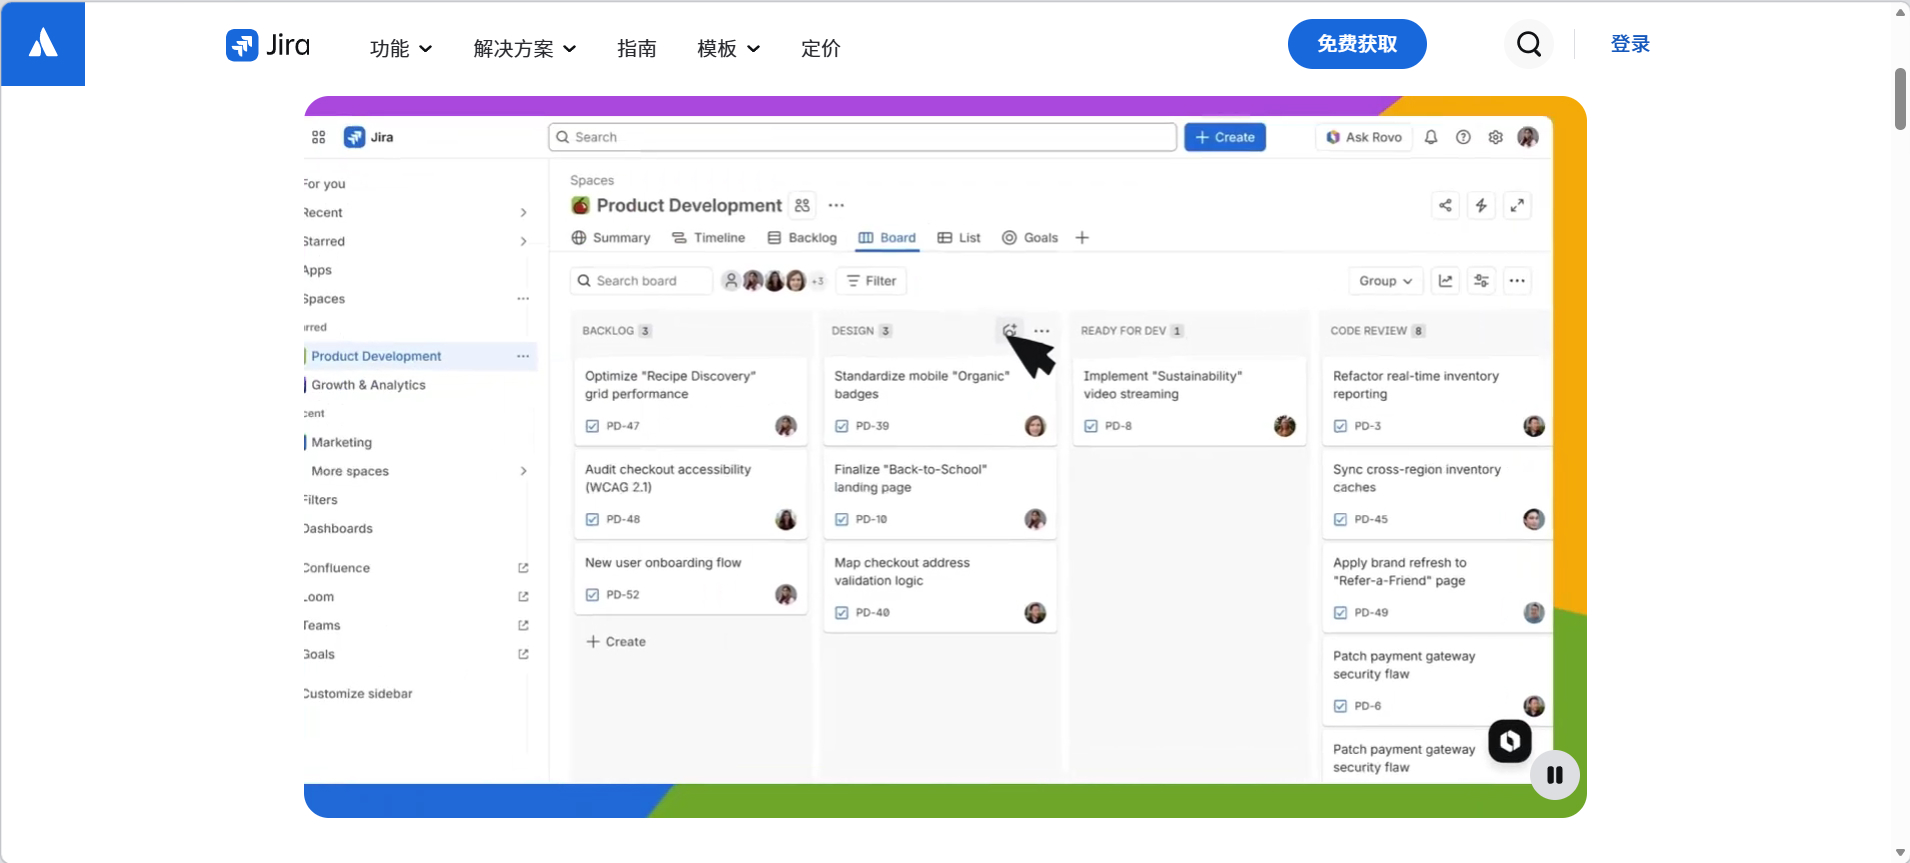Open the app switcher grid icon
Image resolution: width=1910 pixels, height=863 pixels.
tap(319, 137)
